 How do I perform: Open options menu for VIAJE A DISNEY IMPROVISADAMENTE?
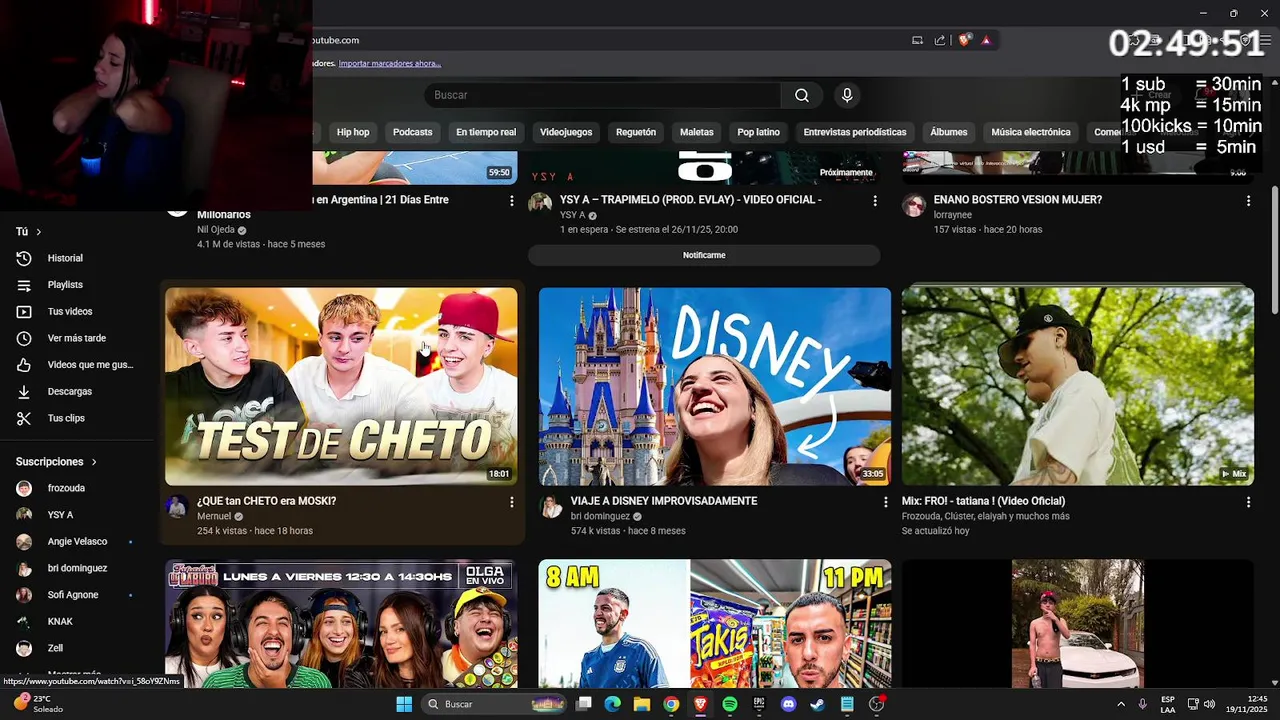click(885, 502)
